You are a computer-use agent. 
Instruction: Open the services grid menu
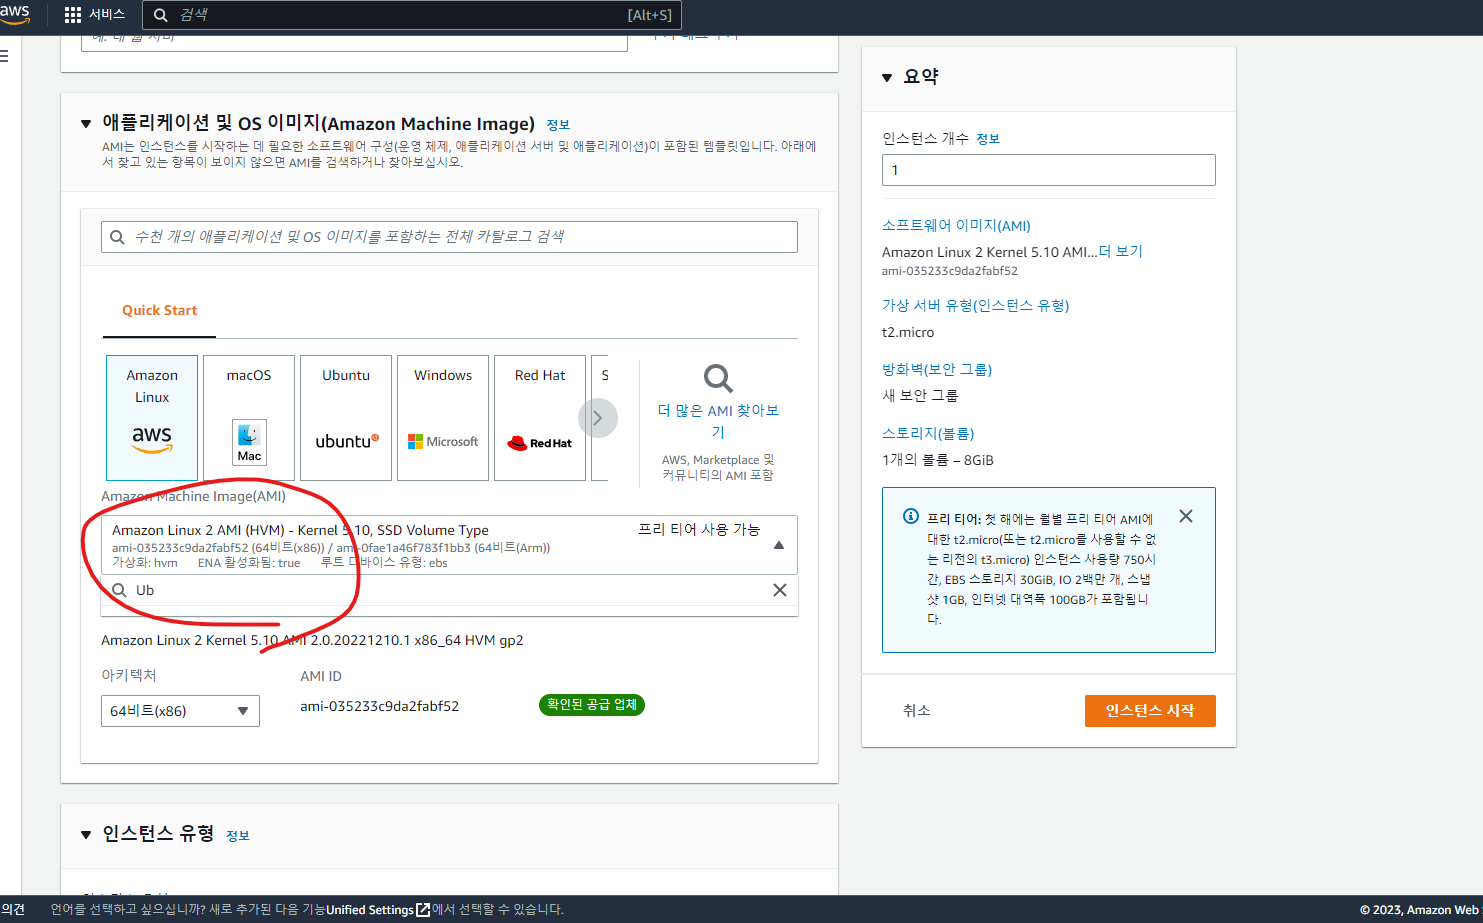(x=94, y=15)
